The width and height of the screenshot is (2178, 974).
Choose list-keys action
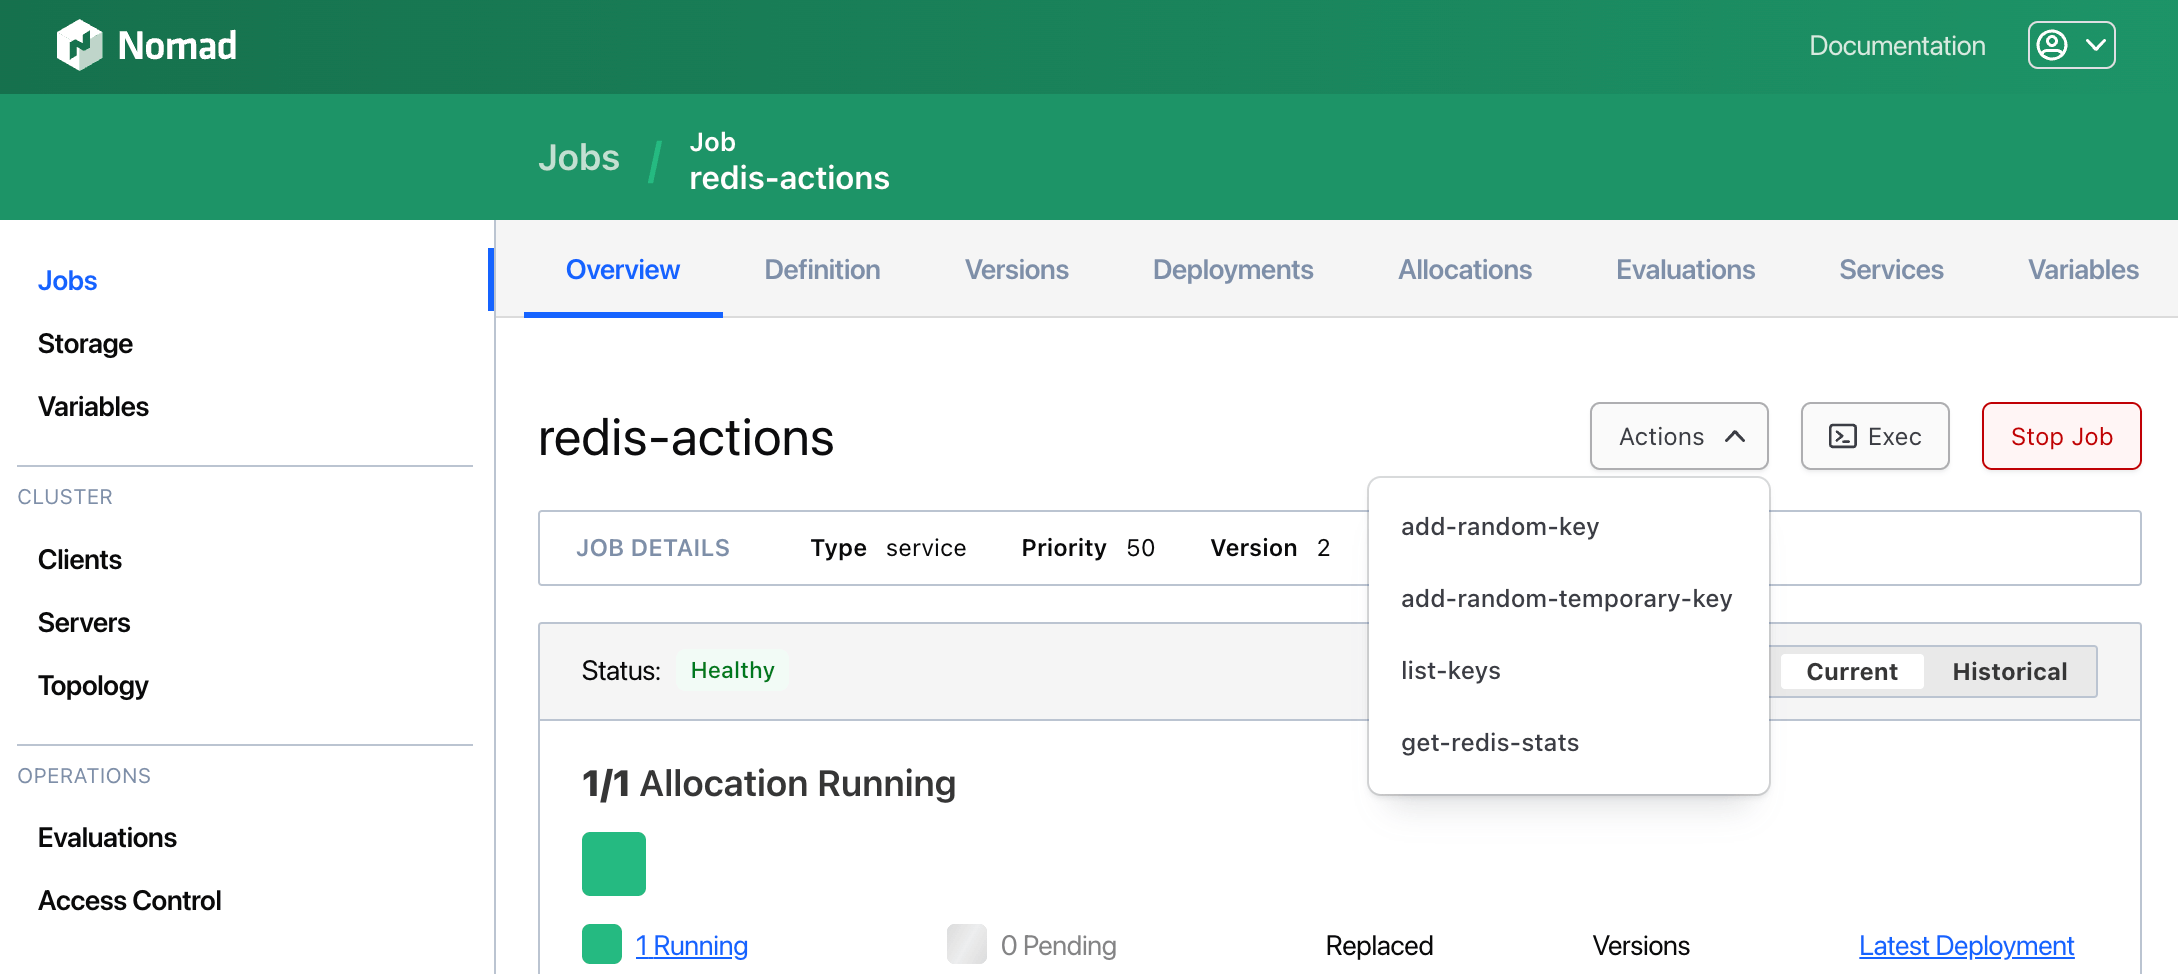tap(1450, 670)
